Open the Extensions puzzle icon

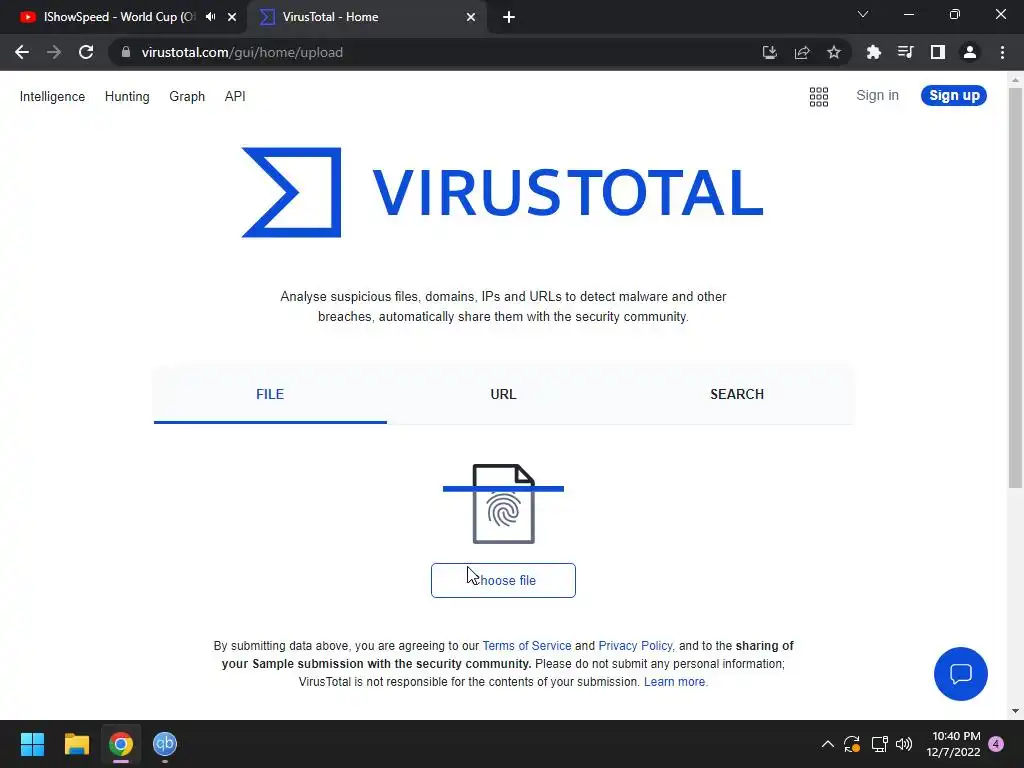coord(873,52)
